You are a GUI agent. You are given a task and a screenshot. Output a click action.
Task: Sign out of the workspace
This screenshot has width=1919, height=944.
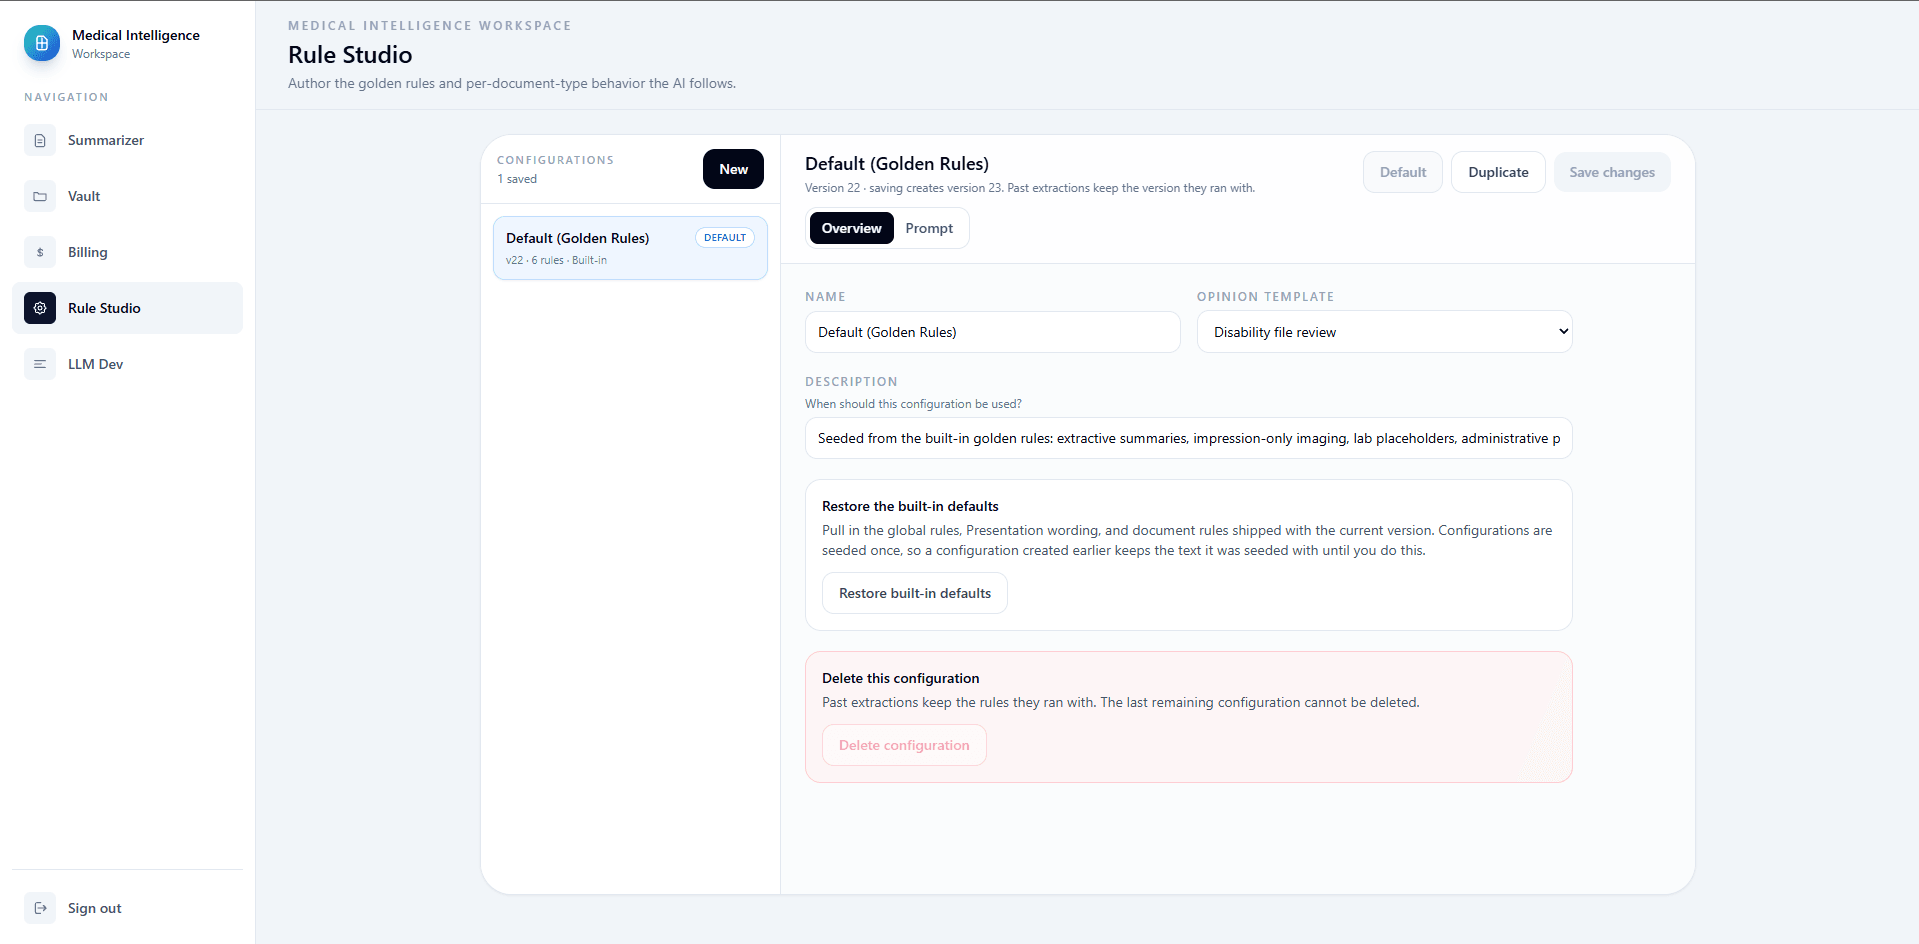pos(128,908)
